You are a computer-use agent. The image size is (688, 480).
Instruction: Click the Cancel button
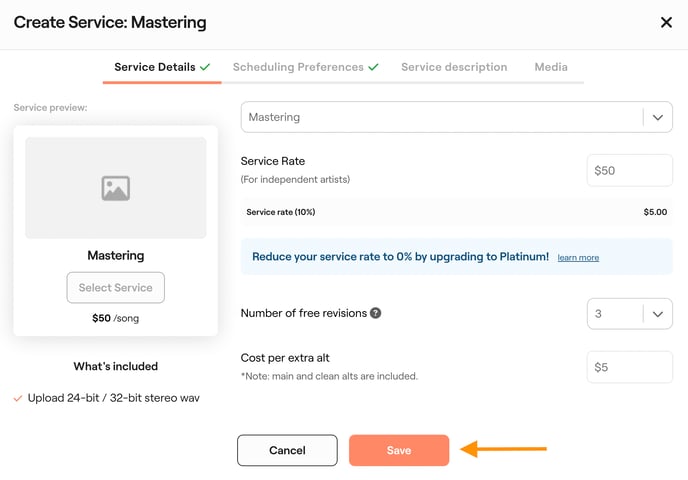coord(287,450)
